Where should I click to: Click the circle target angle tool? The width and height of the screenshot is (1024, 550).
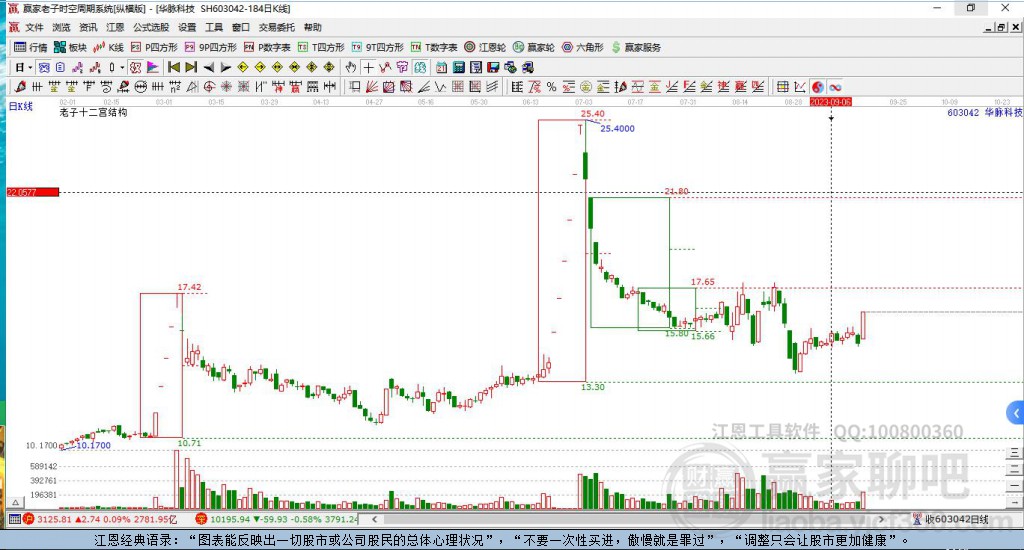[x=209, y=86]
